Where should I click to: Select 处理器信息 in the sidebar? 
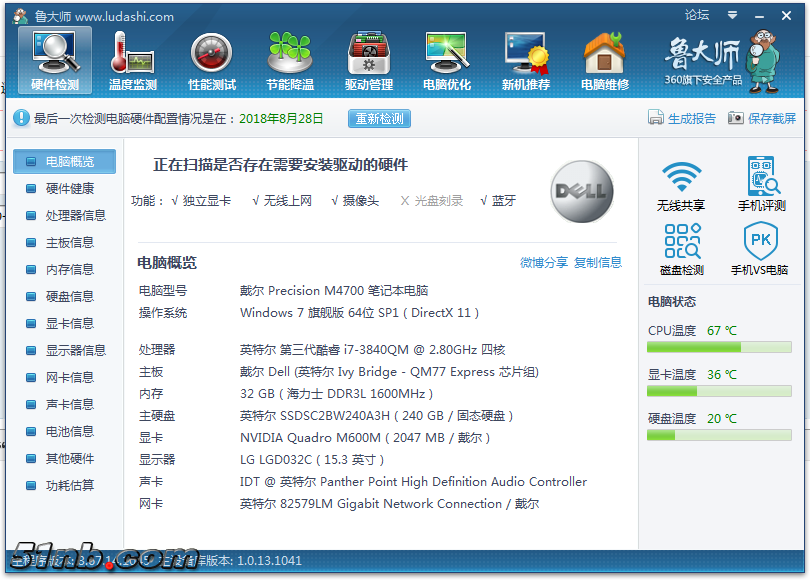click(75, 215)
